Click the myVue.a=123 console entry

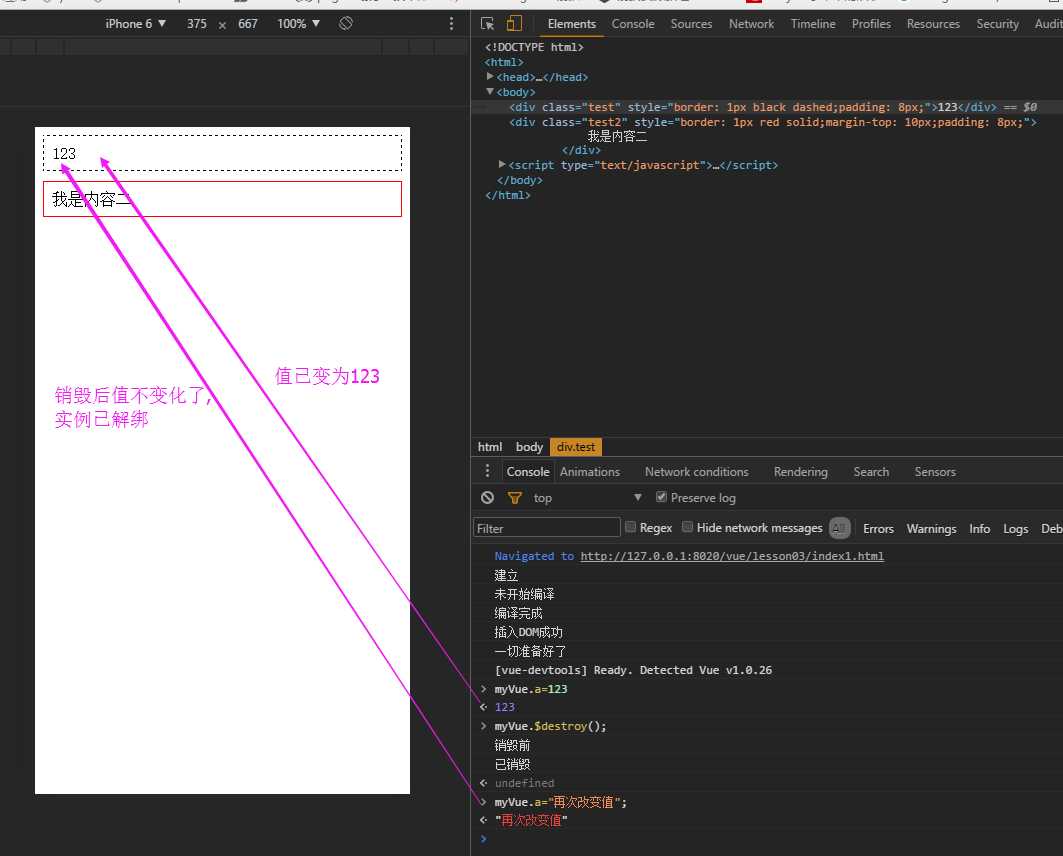(531, 689)
